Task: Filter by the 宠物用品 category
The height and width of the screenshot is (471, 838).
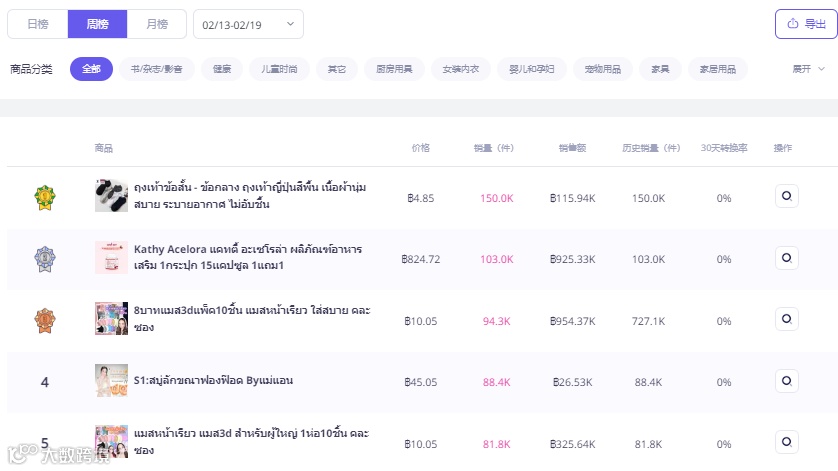Action: [x=602, y=69]
